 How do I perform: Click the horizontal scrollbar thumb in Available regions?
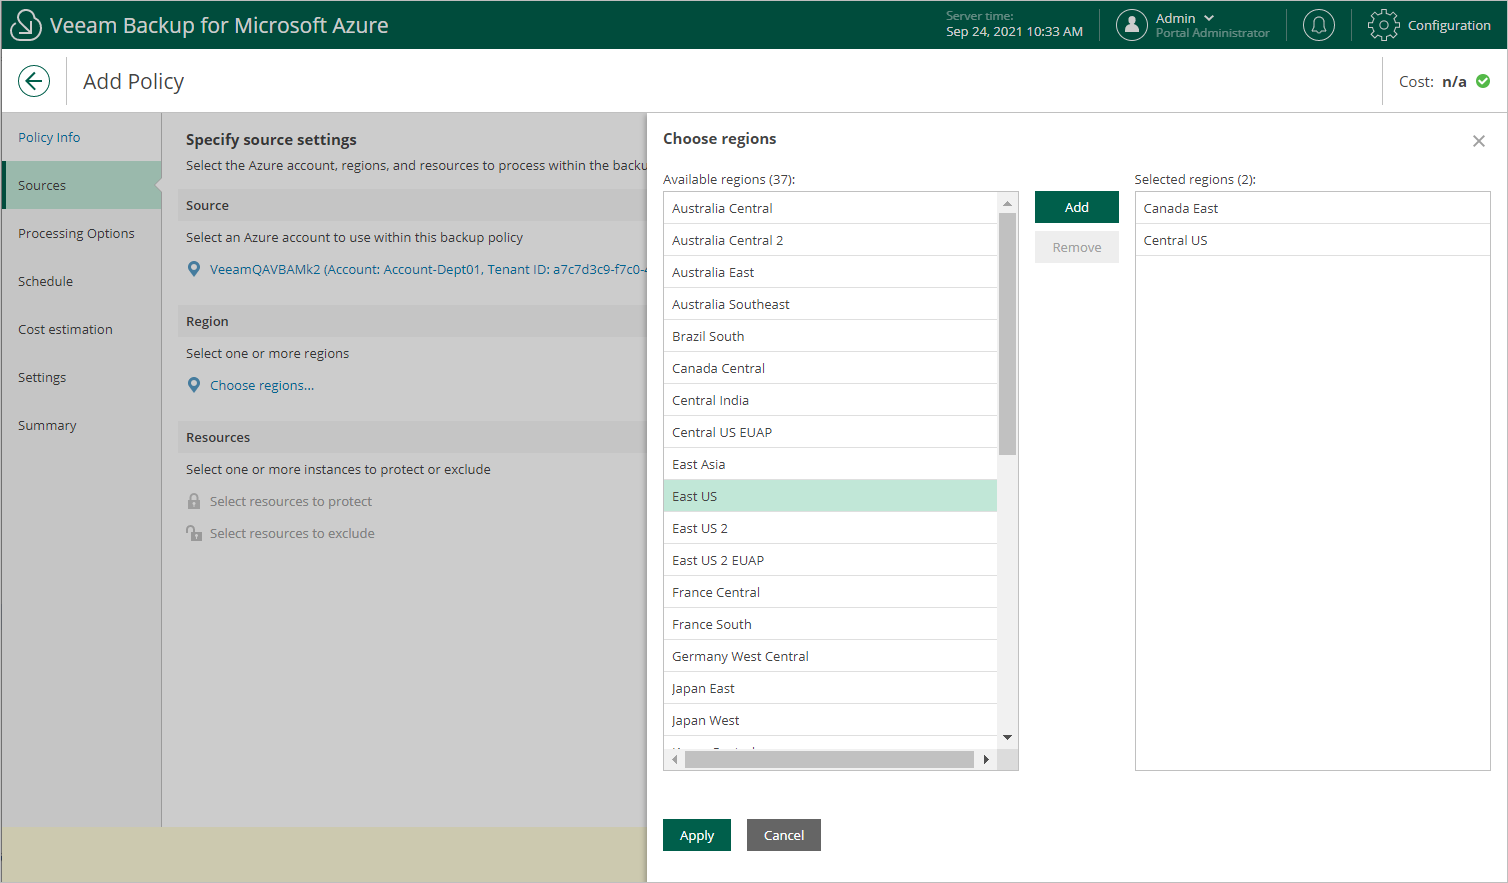coord(830,760)
